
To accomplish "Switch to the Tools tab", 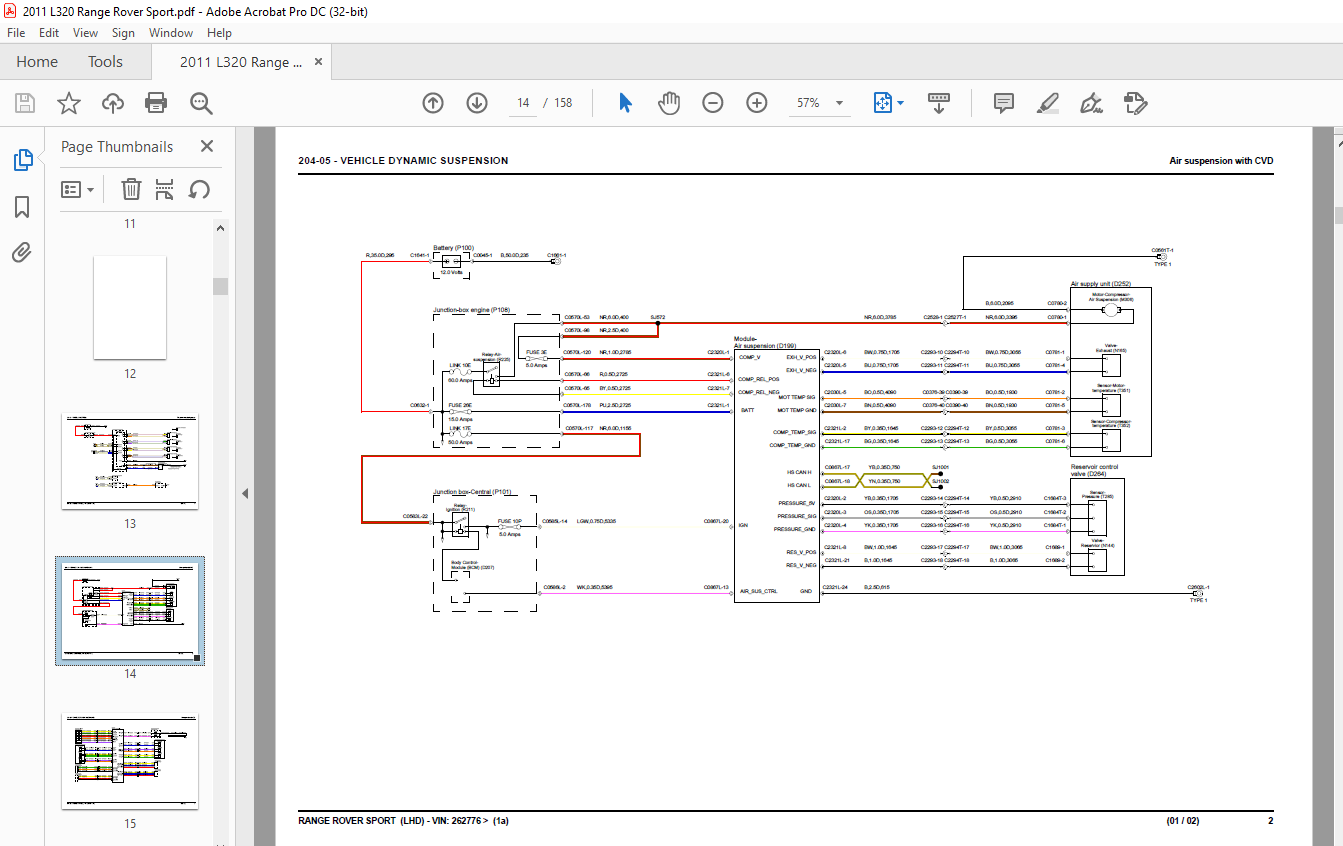I will click(x=105, y=62).
